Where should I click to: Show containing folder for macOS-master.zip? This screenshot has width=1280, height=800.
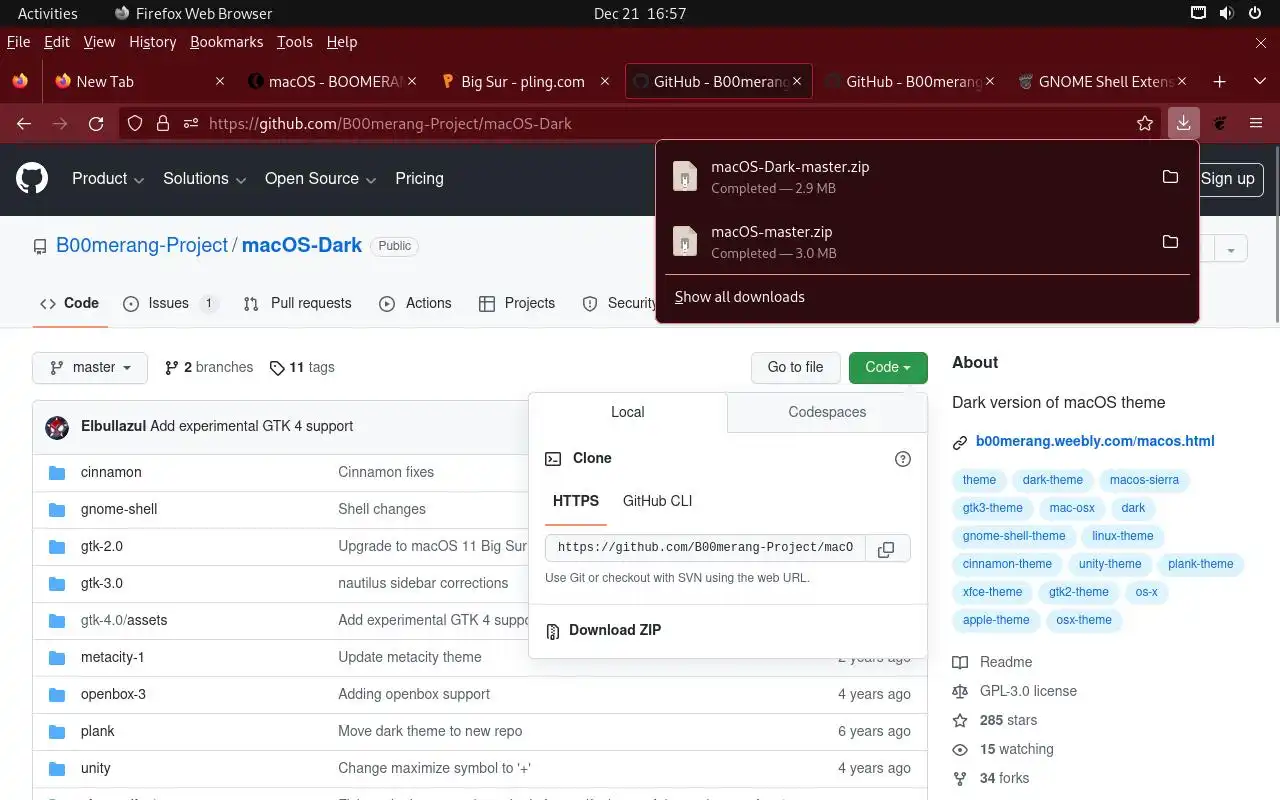pos(1170,242)
